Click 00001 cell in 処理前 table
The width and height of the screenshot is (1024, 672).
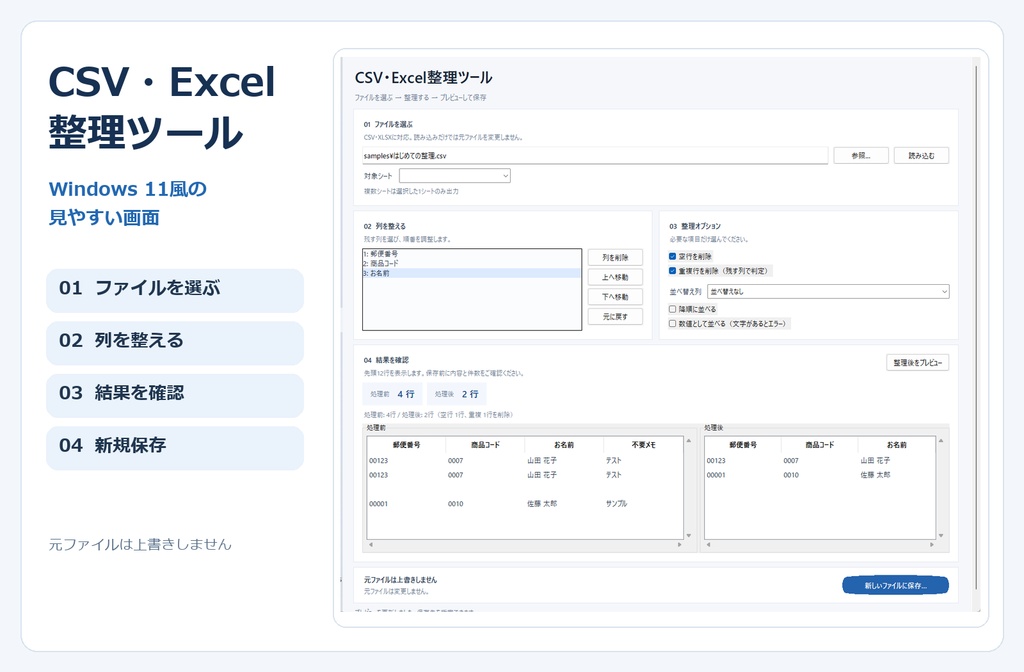[378, 504]
